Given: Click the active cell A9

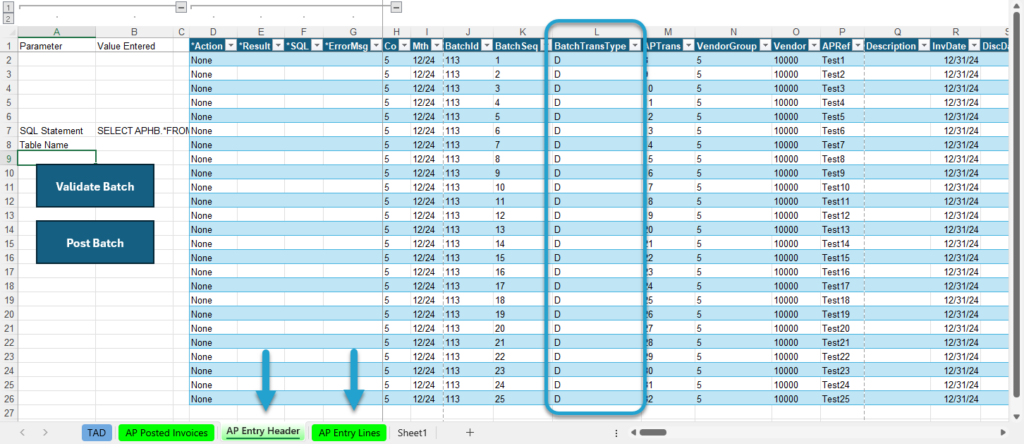Looking at the screenshot, I should [56, 158].
